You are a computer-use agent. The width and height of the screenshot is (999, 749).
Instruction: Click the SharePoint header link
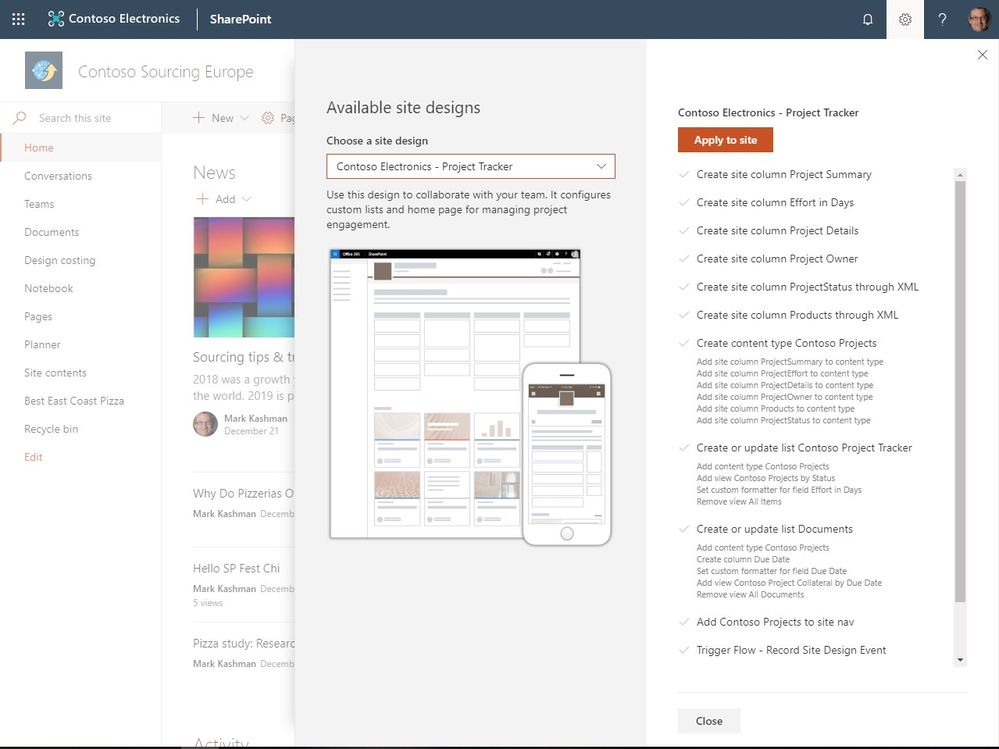click(240, 19)
